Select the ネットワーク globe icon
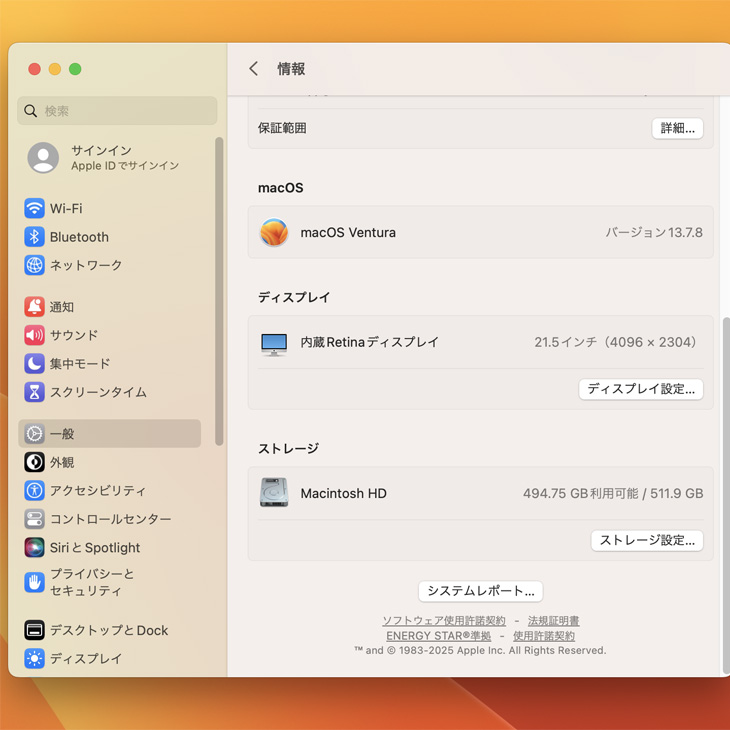The width and height of the screenshot is (730, 730). coord(34,265)
